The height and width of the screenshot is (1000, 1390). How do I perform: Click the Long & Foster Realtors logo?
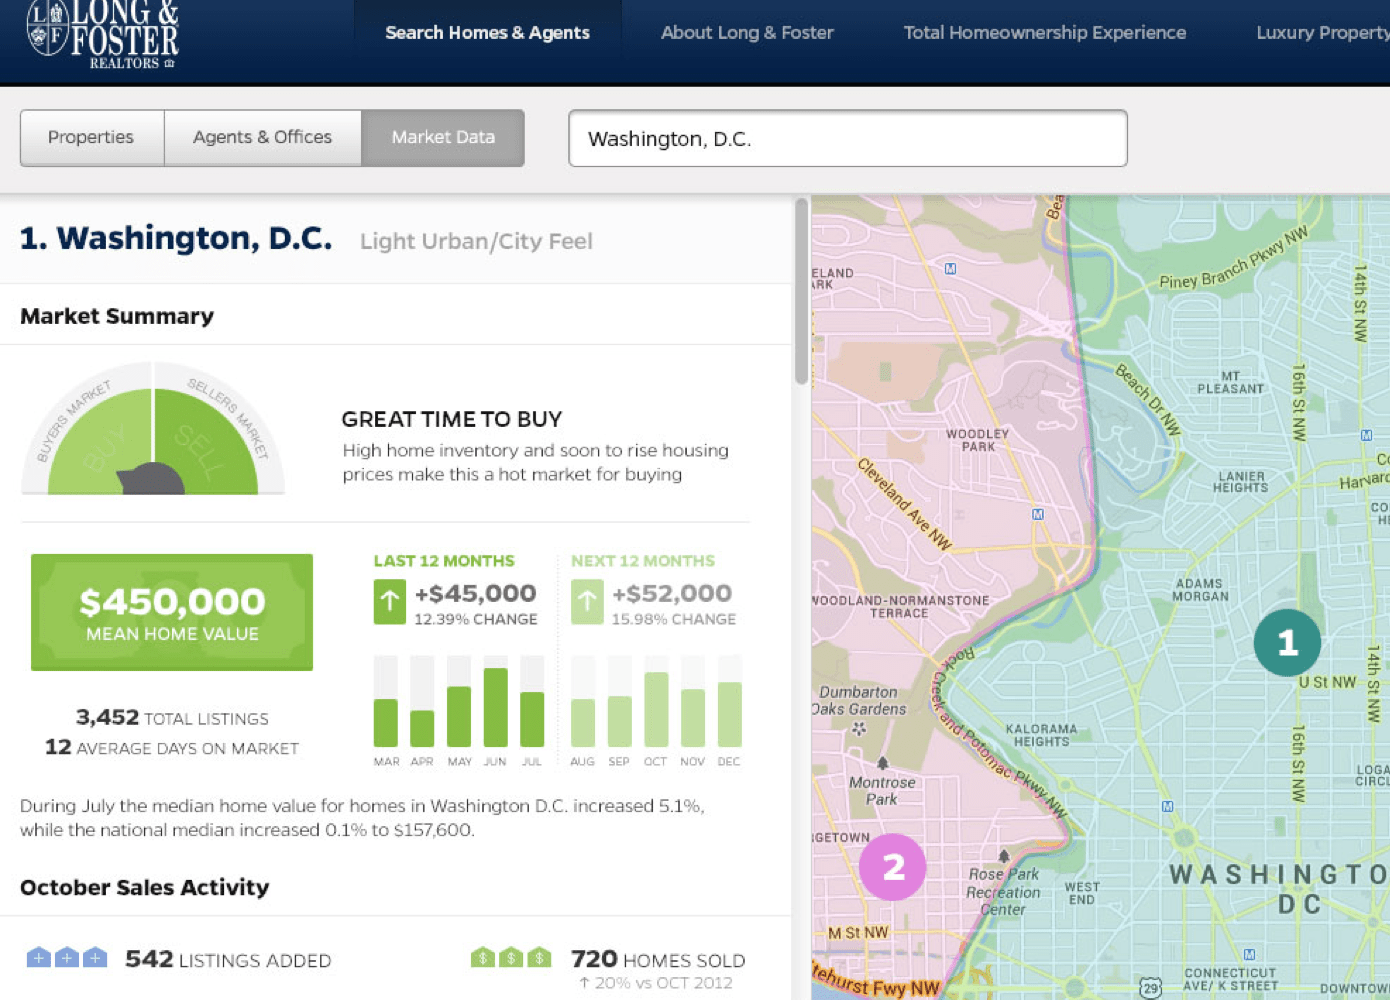[x=103, y=36]
